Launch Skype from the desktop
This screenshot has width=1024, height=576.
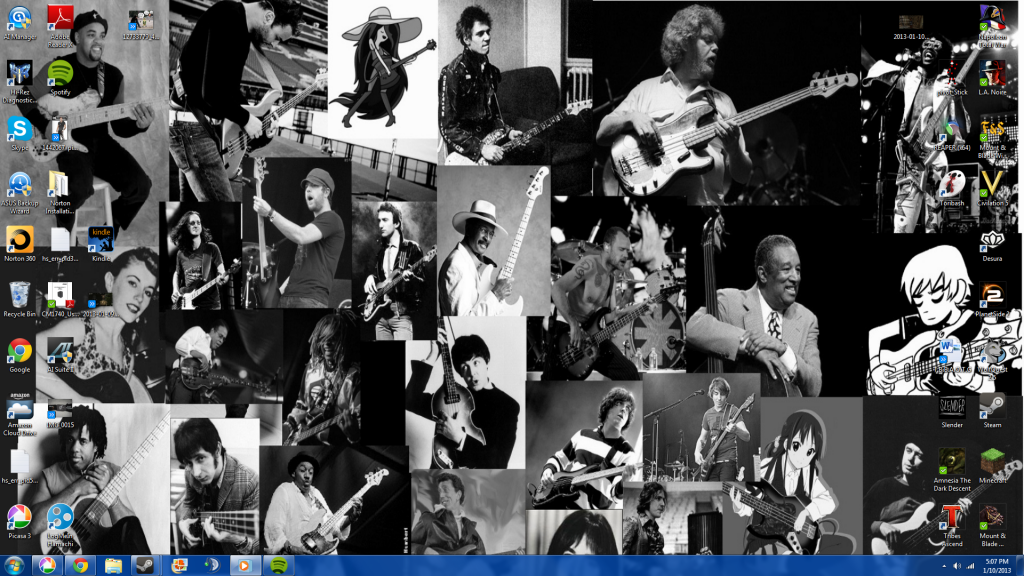[x=20, y=133]
